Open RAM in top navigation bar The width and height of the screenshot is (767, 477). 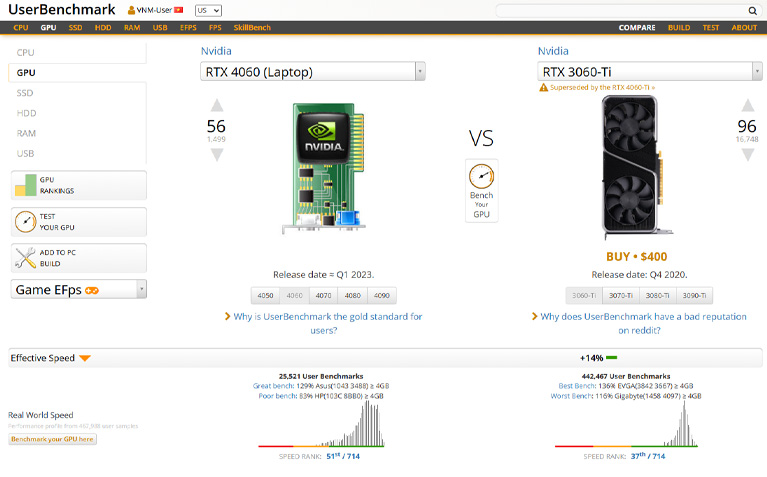coord(132,28)
